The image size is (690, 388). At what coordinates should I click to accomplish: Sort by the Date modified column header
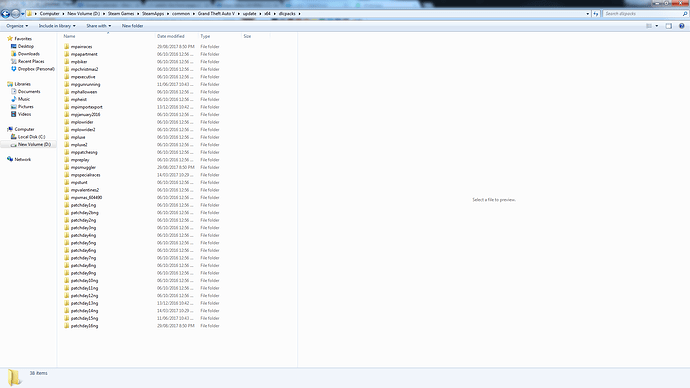tap(171, 36)
